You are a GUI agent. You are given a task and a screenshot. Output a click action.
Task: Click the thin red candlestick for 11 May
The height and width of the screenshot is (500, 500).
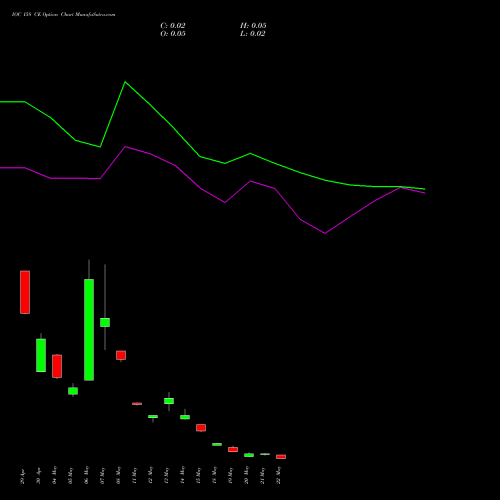pos(137,404)
